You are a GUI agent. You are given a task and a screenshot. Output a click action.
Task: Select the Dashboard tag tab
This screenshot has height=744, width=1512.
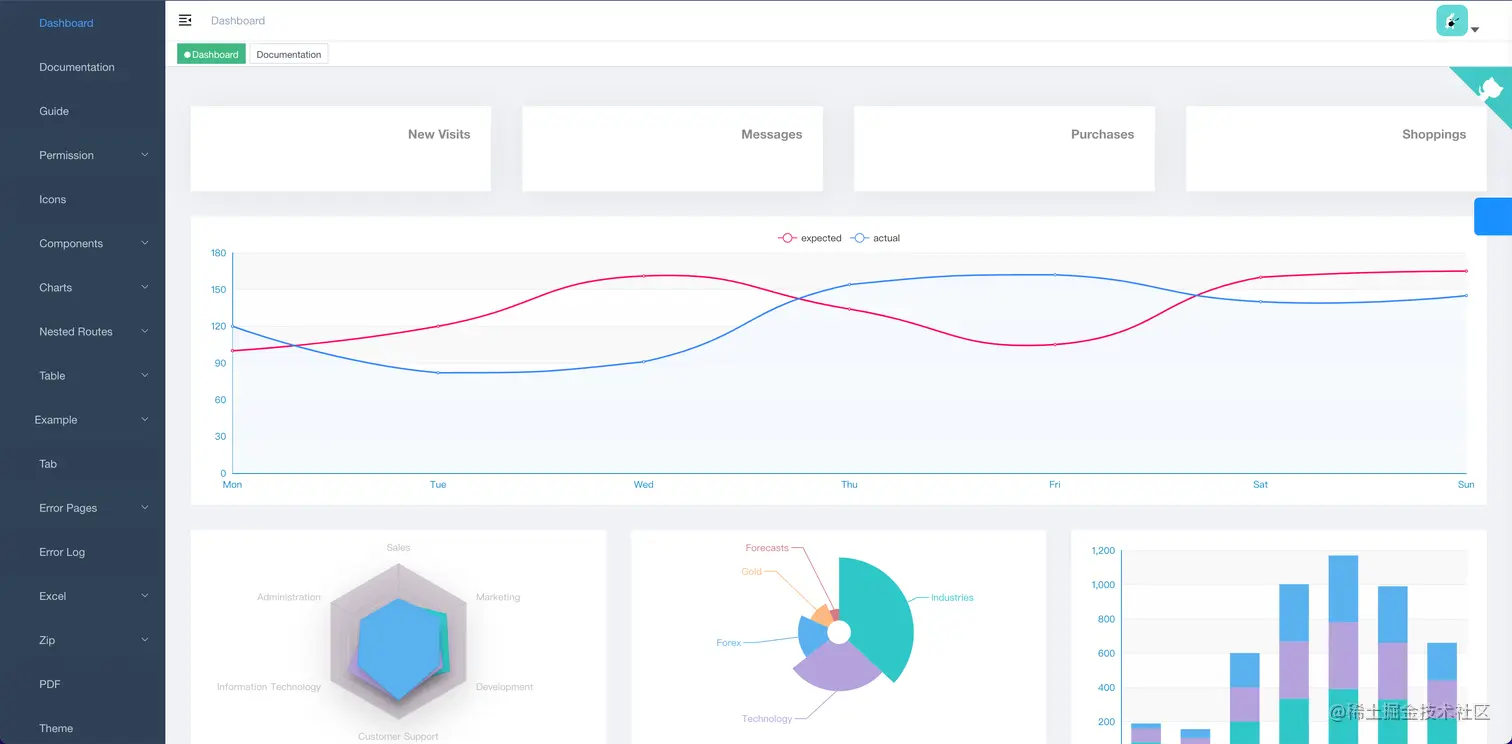pyautogui.click(x=211, y=55)
